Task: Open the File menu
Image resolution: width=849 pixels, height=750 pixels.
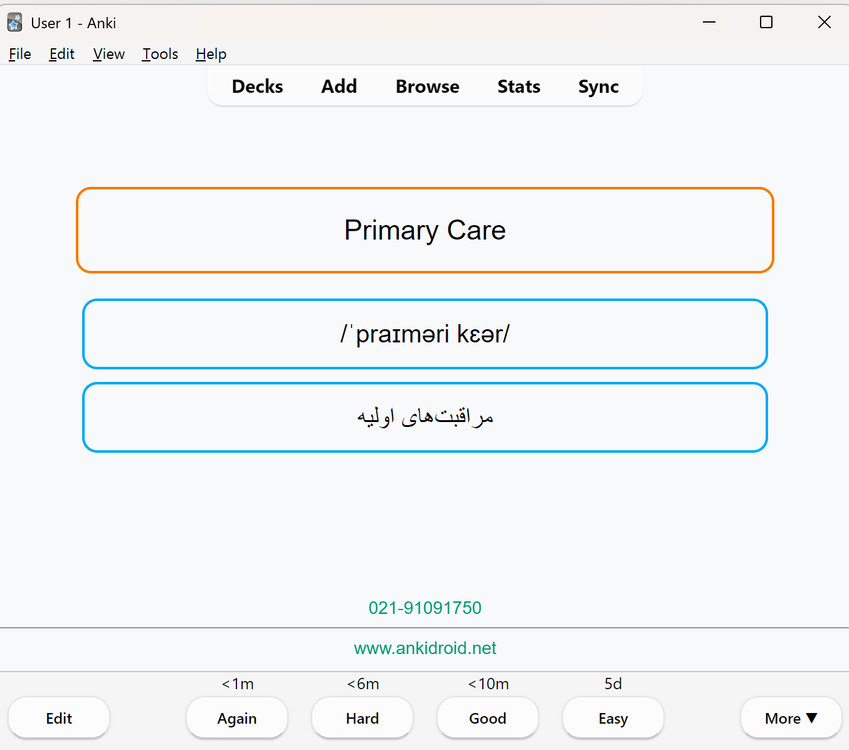Action: pyautogui.click(x=20, y=54)
